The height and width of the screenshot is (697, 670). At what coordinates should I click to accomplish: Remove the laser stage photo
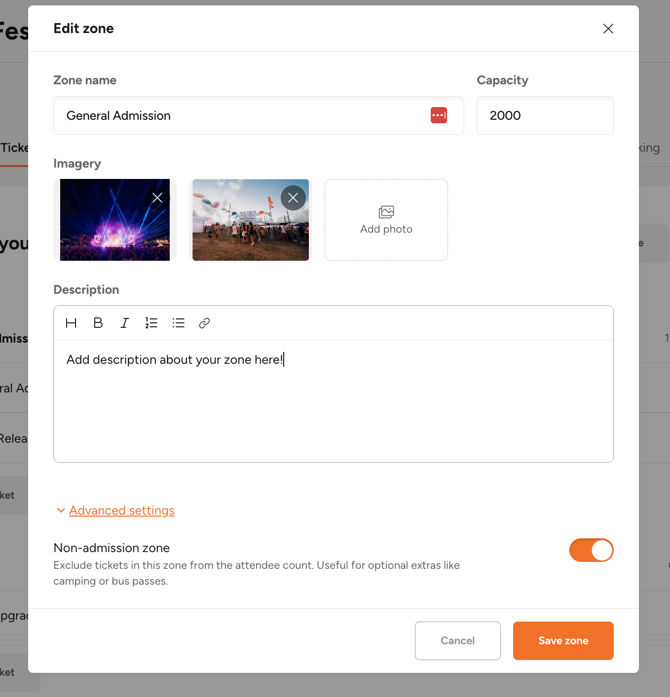[157, 198]
